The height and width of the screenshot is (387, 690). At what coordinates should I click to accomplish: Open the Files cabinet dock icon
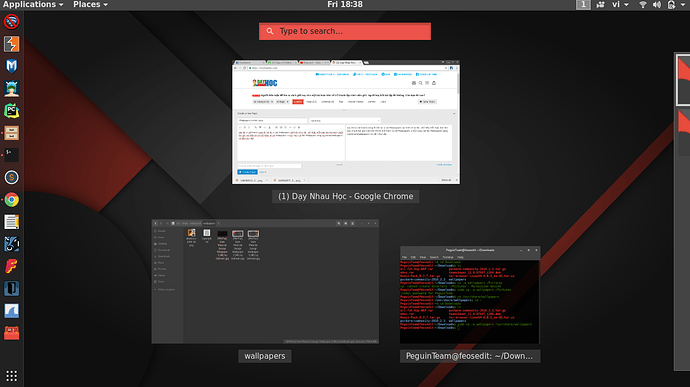click(11, 133)
